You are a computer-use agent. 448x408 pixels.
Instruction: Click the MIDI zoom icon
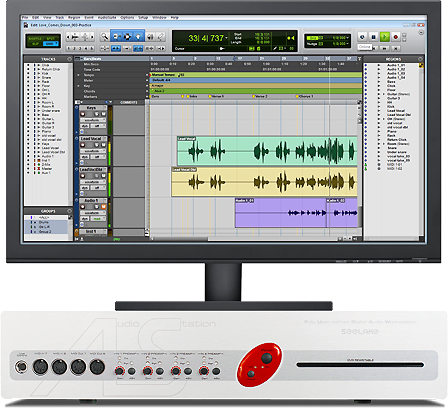(85, 37)
